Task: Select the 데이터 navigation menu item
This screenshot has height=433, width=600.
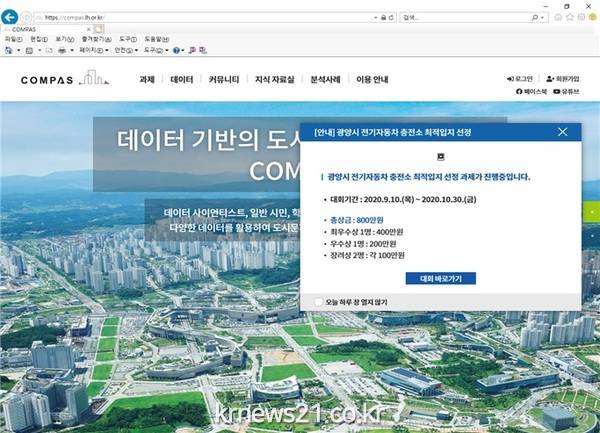Action: pyautogui.click(x=181, y=79)
